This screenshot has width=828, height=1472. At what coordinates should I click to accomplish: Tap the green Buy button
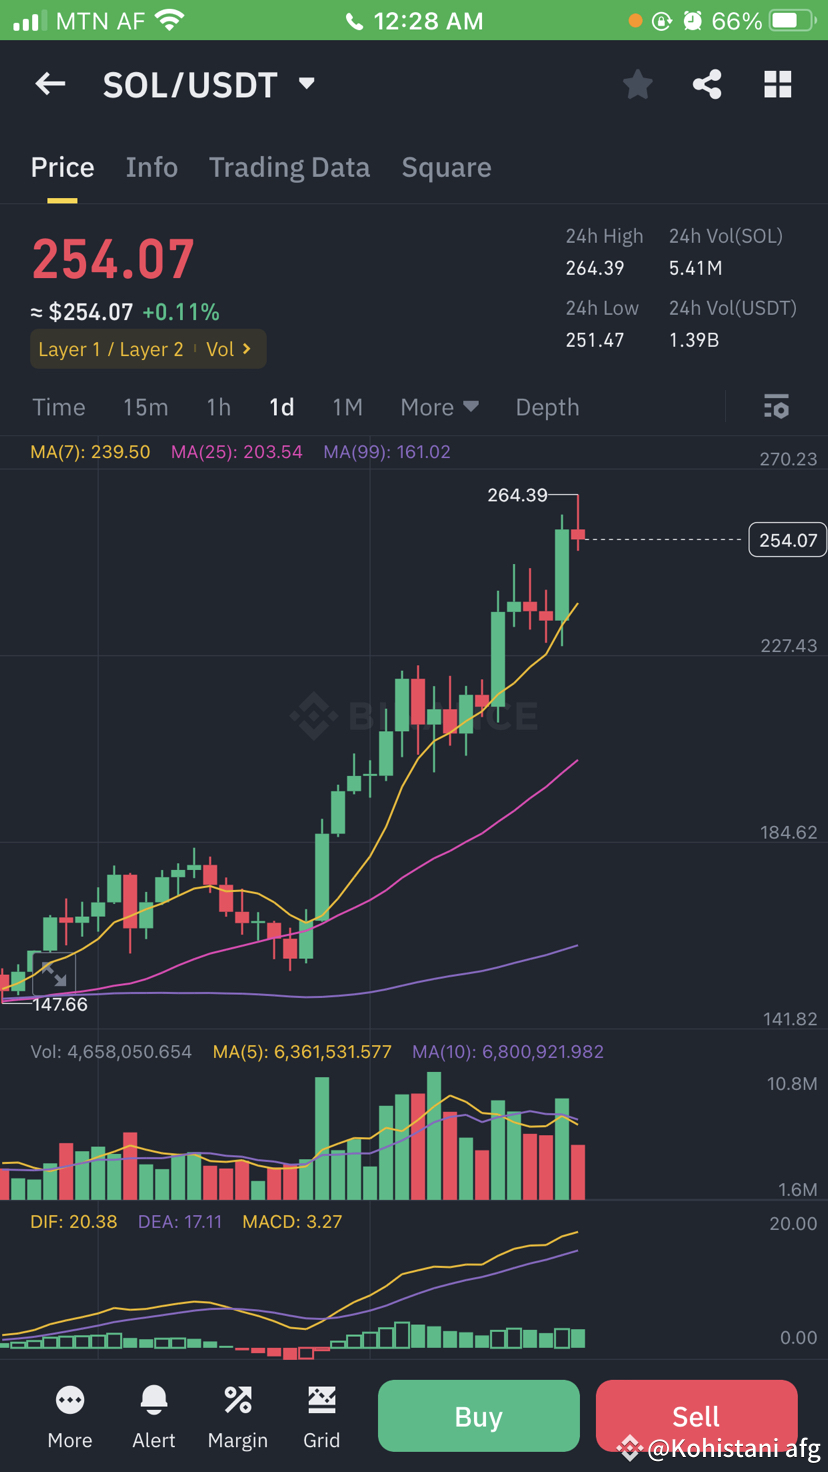coord(479,1416)
